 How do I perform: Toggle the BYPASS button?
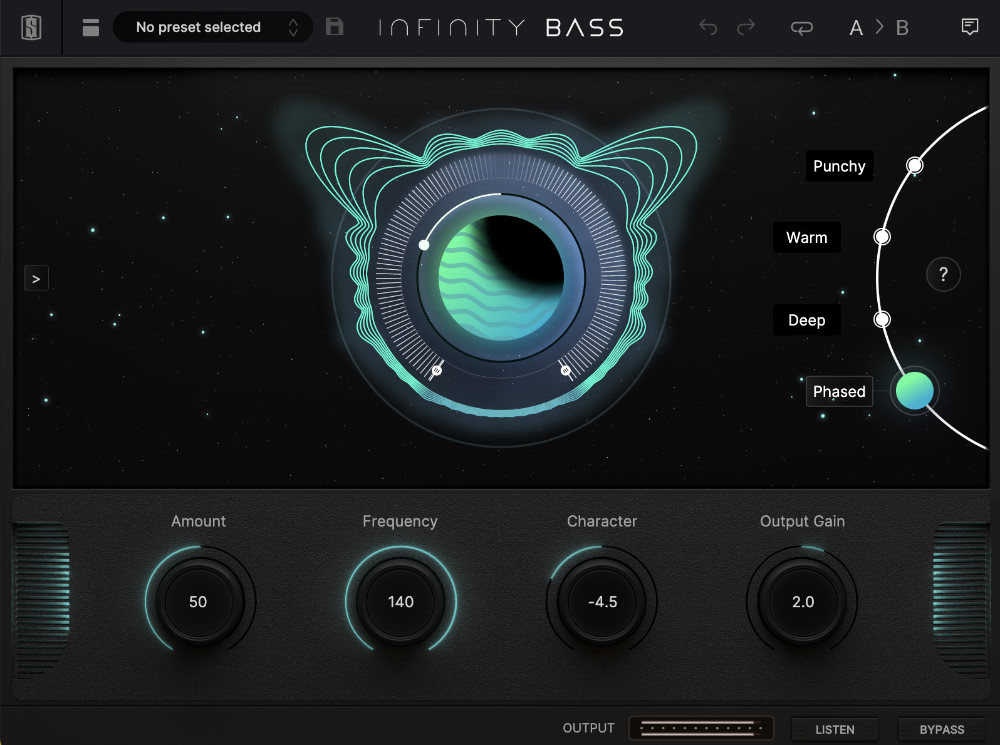[x=942, y=729]
